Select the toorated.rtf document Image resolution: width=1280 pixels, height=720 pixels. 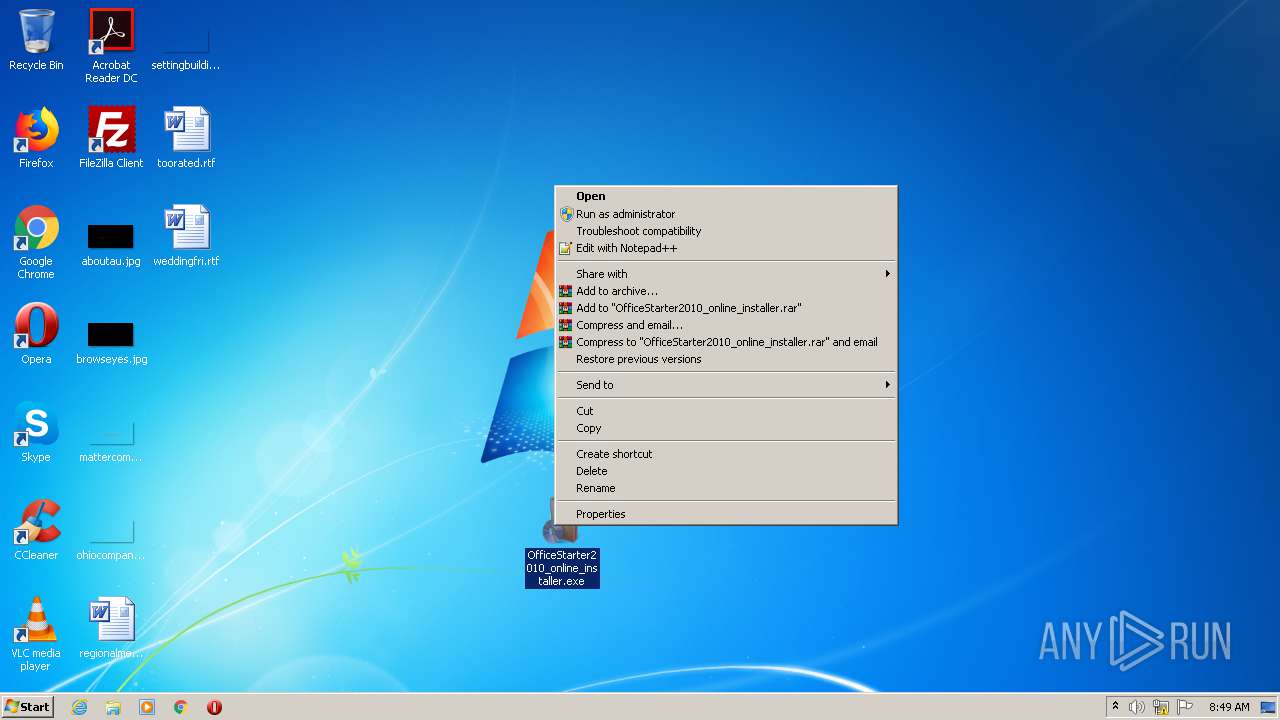(186, 138)
